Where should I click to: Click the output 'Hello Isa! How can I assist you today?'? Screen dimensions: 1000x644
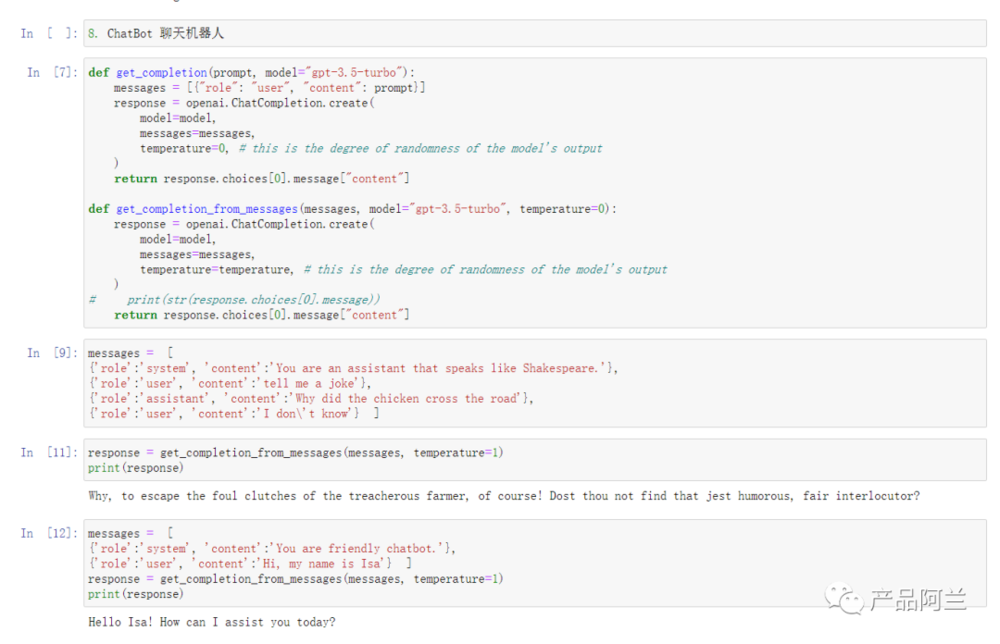point(212,622)
